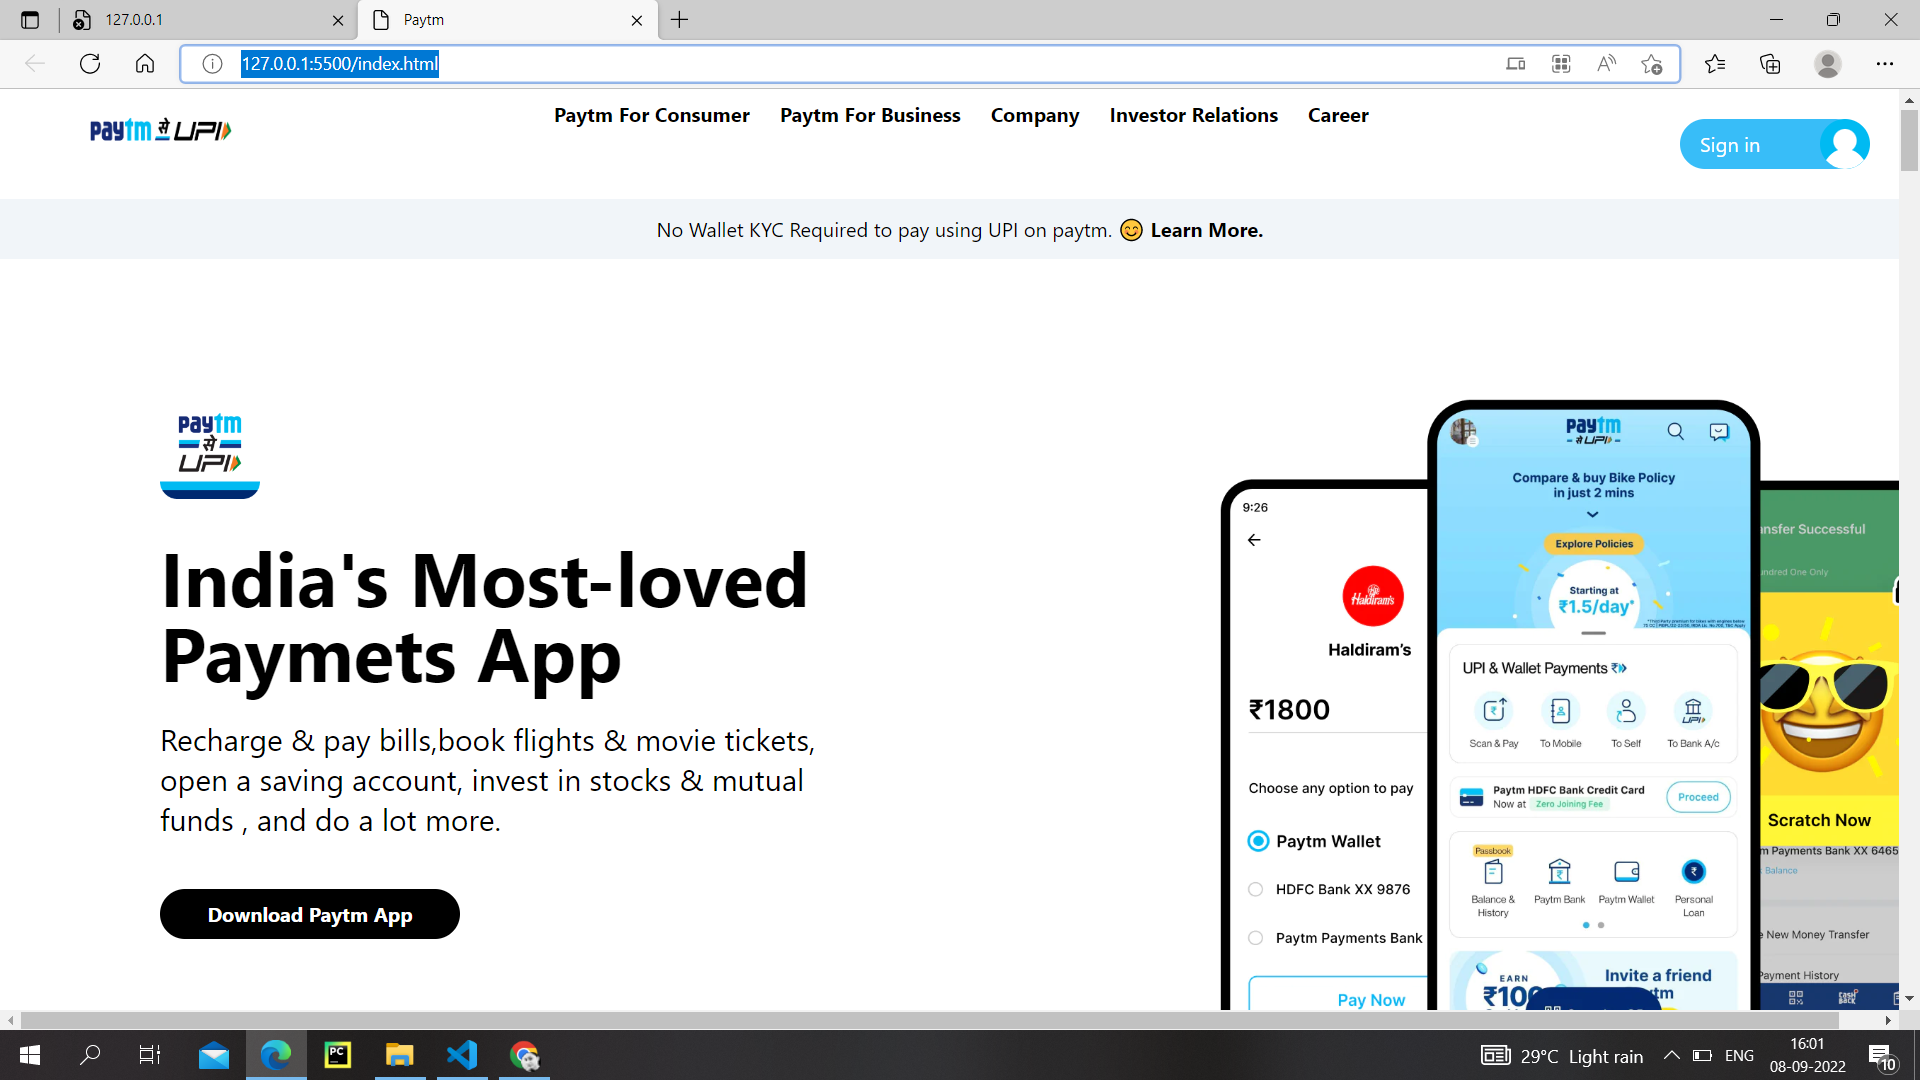Select the Paytm Bank icon
This screenshot has height=1080, width=1920.
1559,872
